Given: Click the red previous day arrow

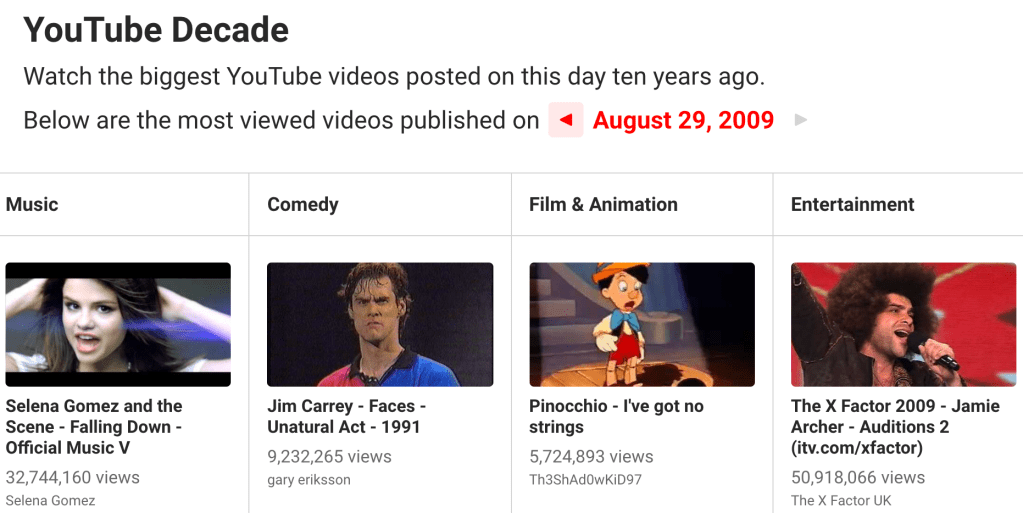Looking at the screenshot, I should point(565,121).
